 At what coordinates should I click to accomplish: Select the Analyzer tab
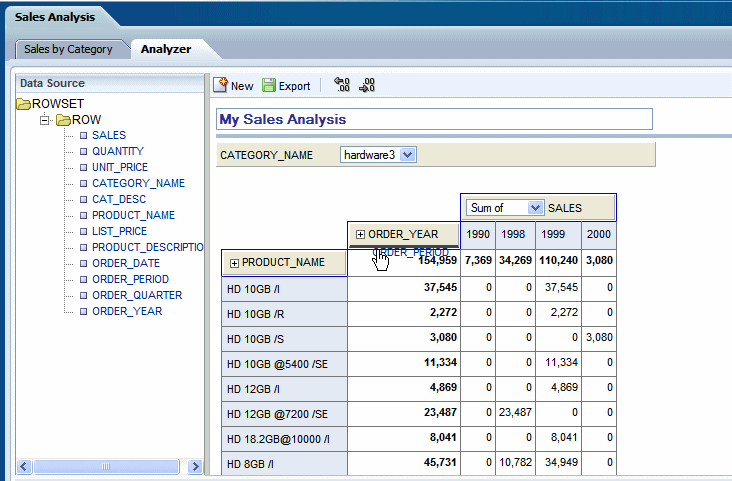(165, 49)
